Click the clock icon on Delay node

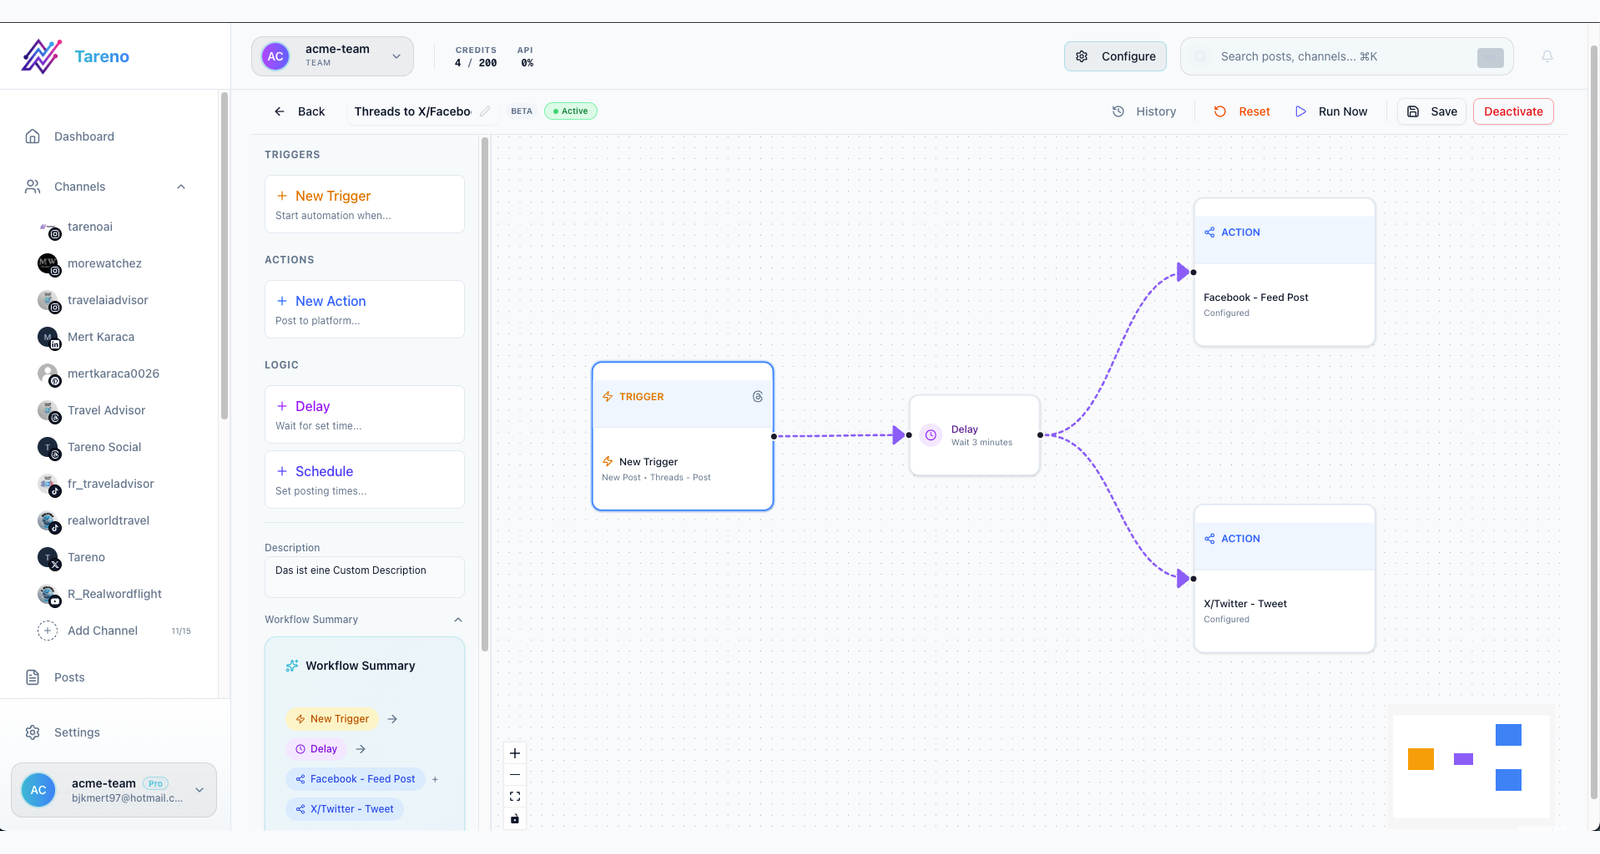coord(931,435)
